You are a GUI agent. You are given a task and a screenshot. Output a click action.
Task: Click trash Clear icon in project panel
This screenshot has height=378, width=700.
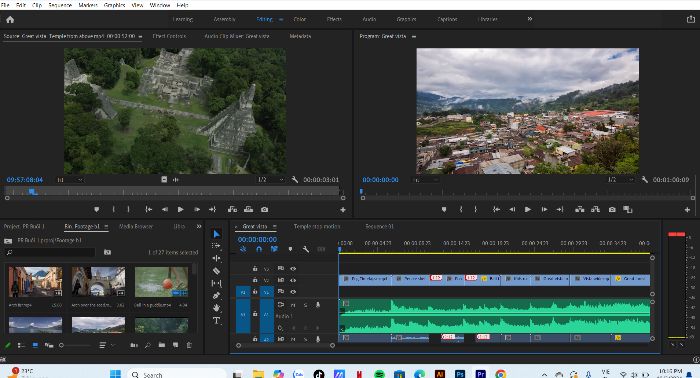coord(189,345)
